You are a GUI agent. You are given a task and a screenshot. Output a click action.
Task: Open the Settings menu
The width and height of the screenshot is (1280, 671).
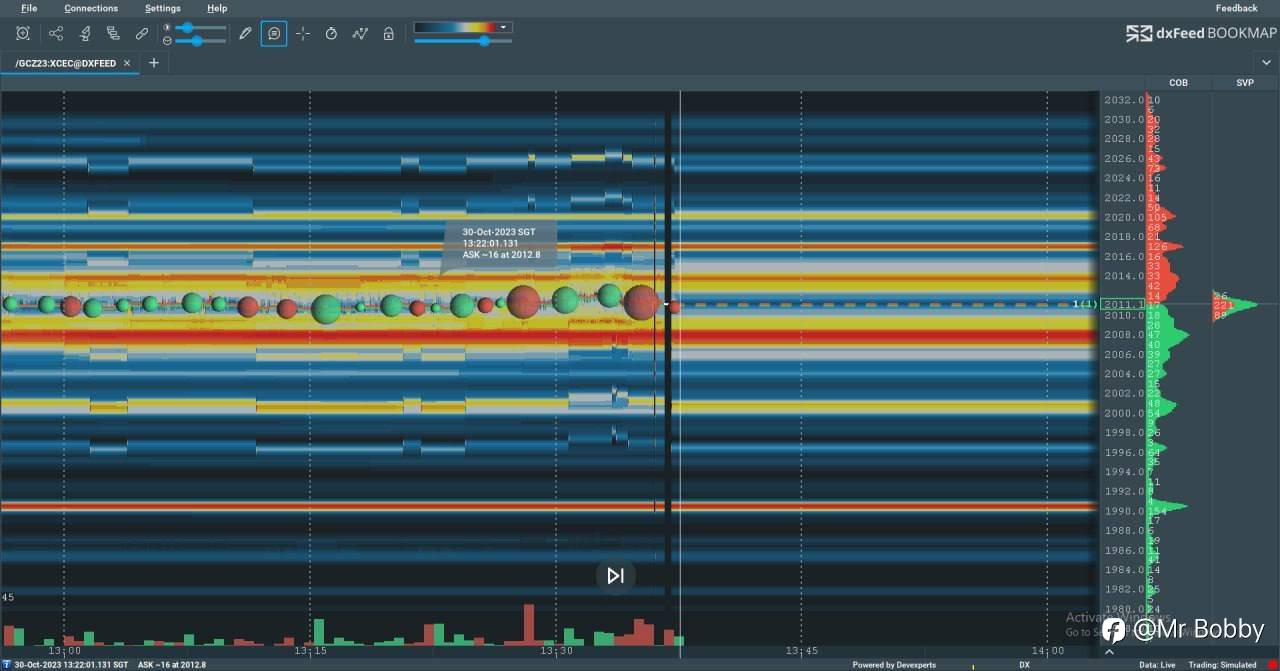(163, 8)
